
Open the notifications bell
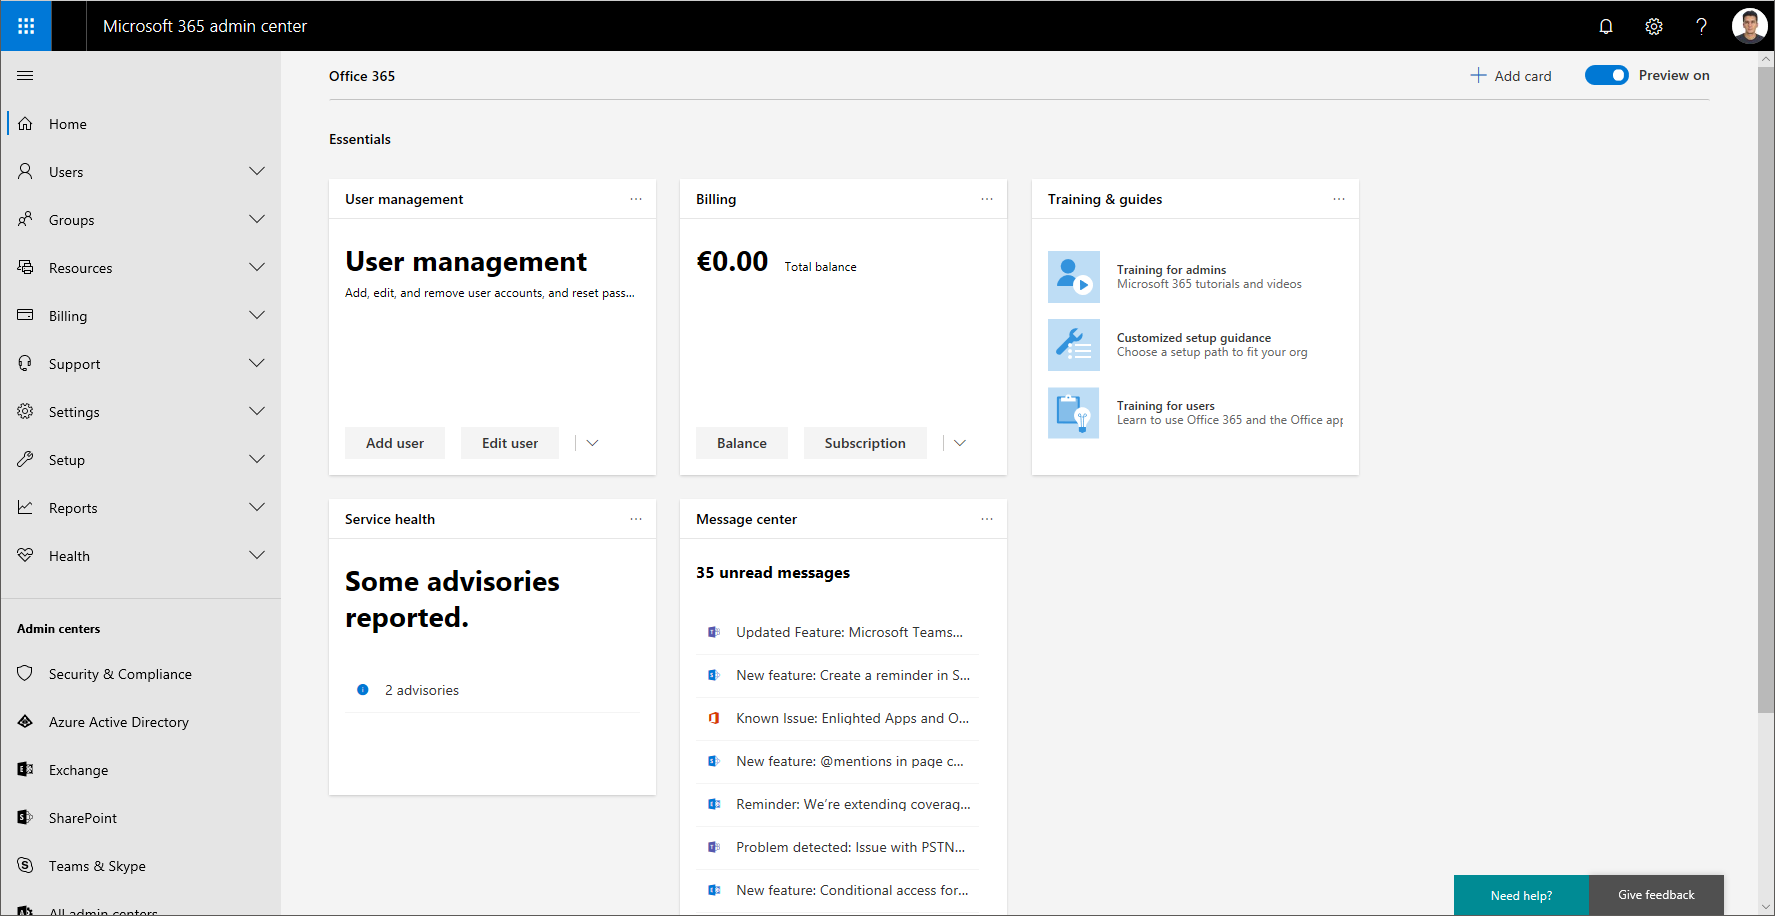1606,26
